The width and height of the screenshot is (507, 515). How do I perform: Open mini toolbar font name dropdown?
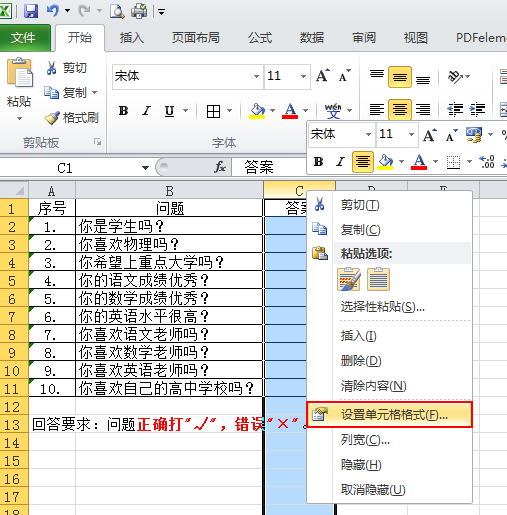(368, 135)
